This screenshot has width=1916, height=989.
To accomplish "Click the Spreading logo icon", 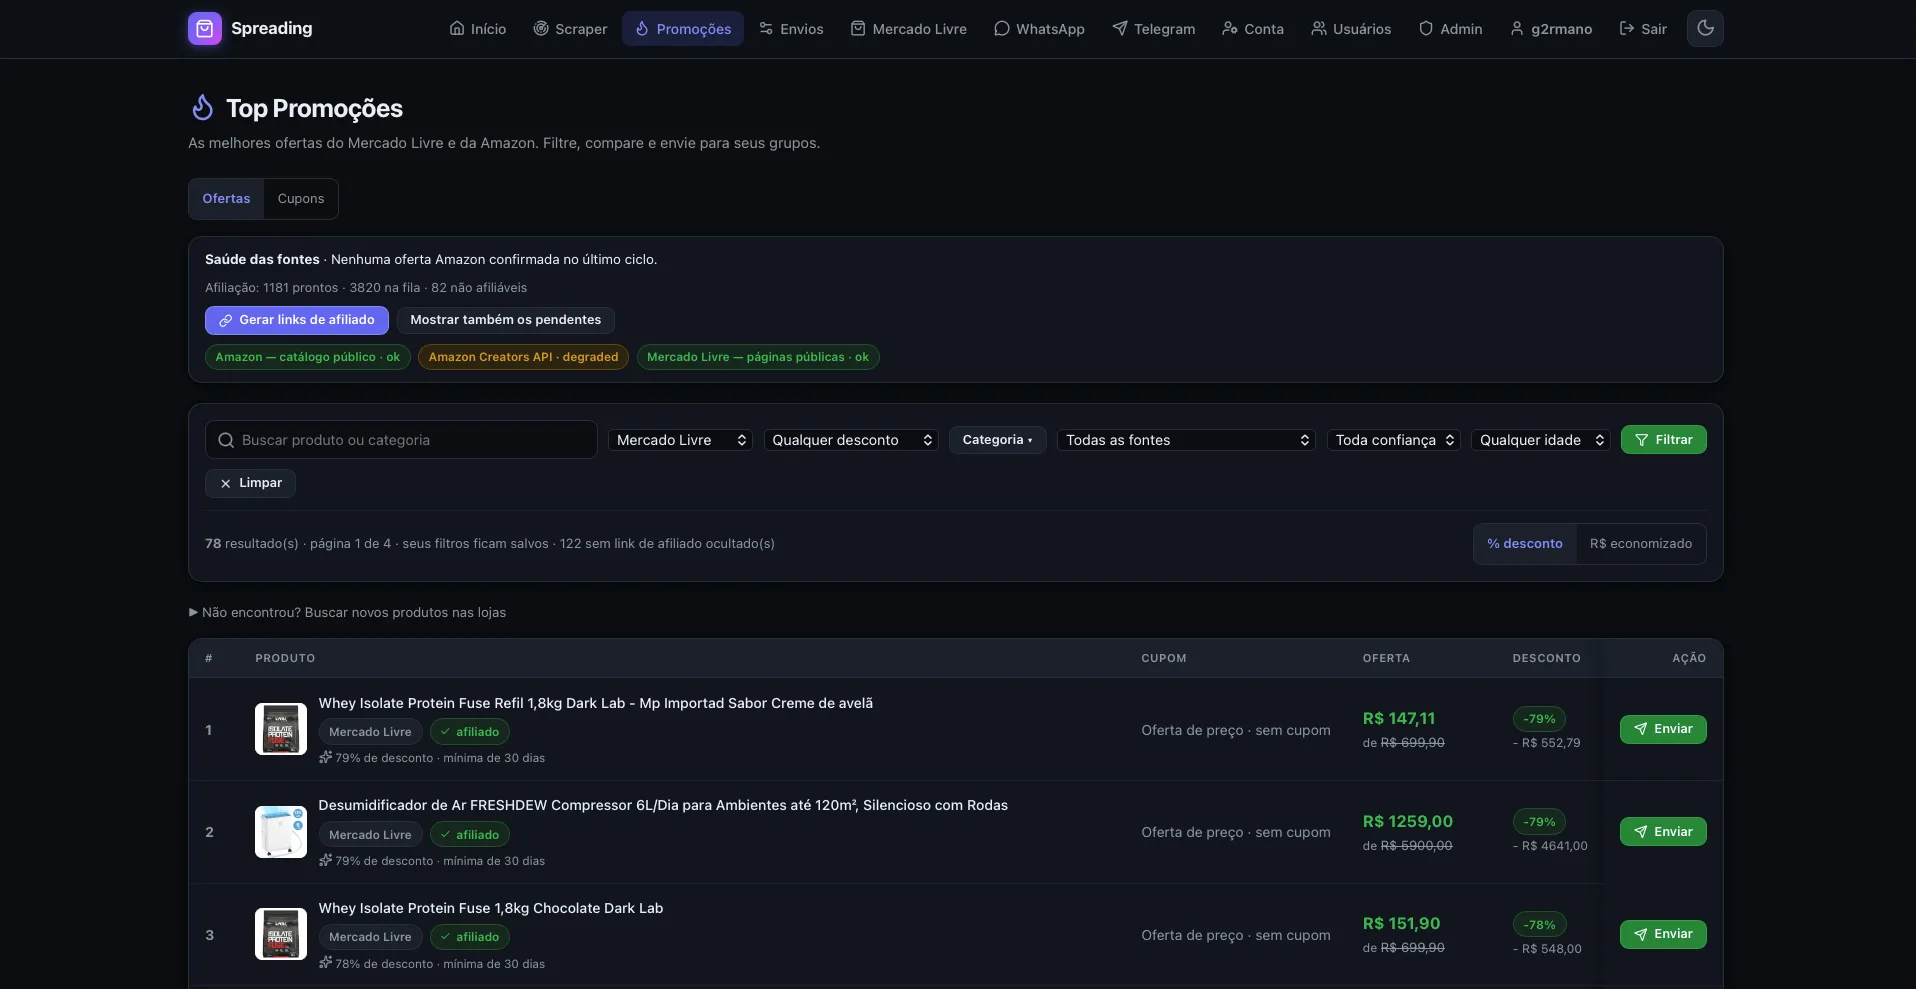I will coord(205,28).
